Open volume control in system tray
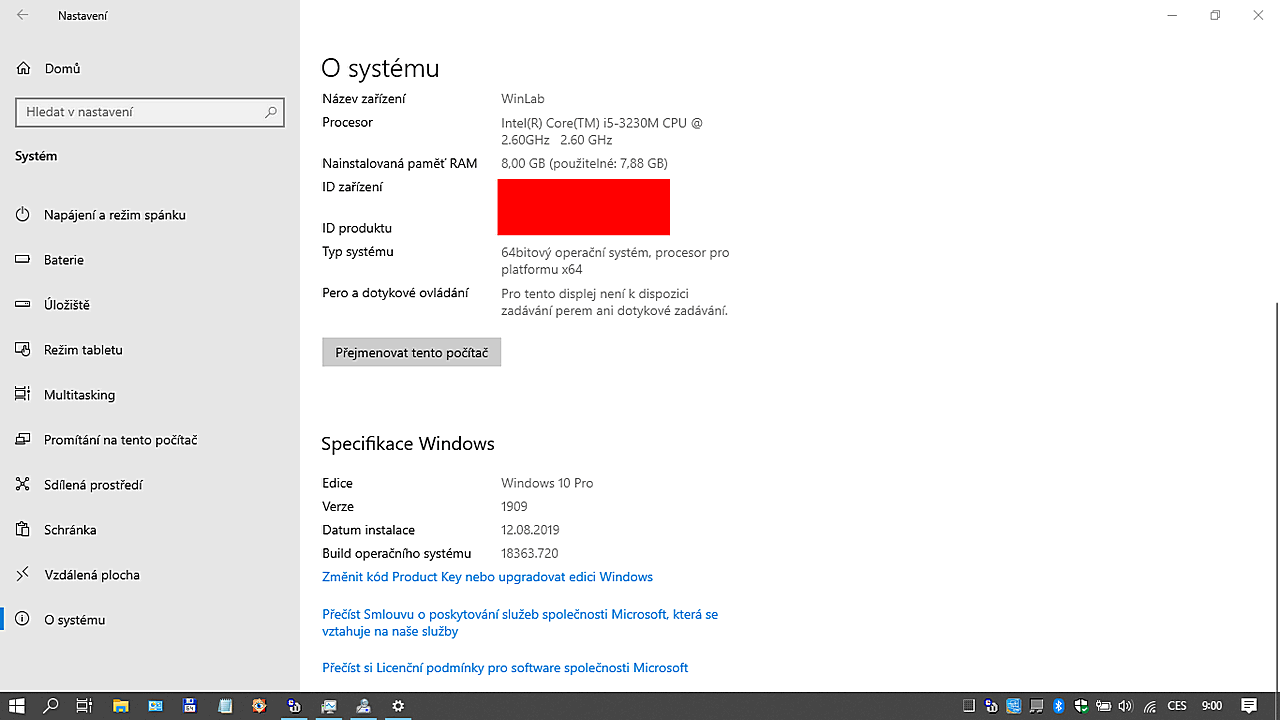Viewport: 1280px width, 720px height. click(1125, 706)
